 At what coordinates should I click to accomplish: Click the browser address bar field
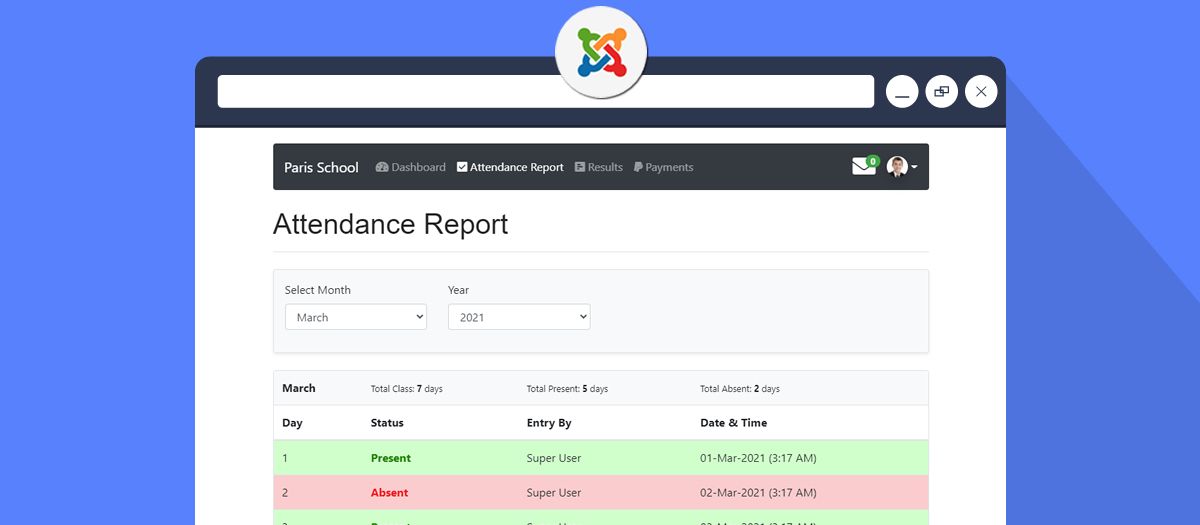[546, 91]
